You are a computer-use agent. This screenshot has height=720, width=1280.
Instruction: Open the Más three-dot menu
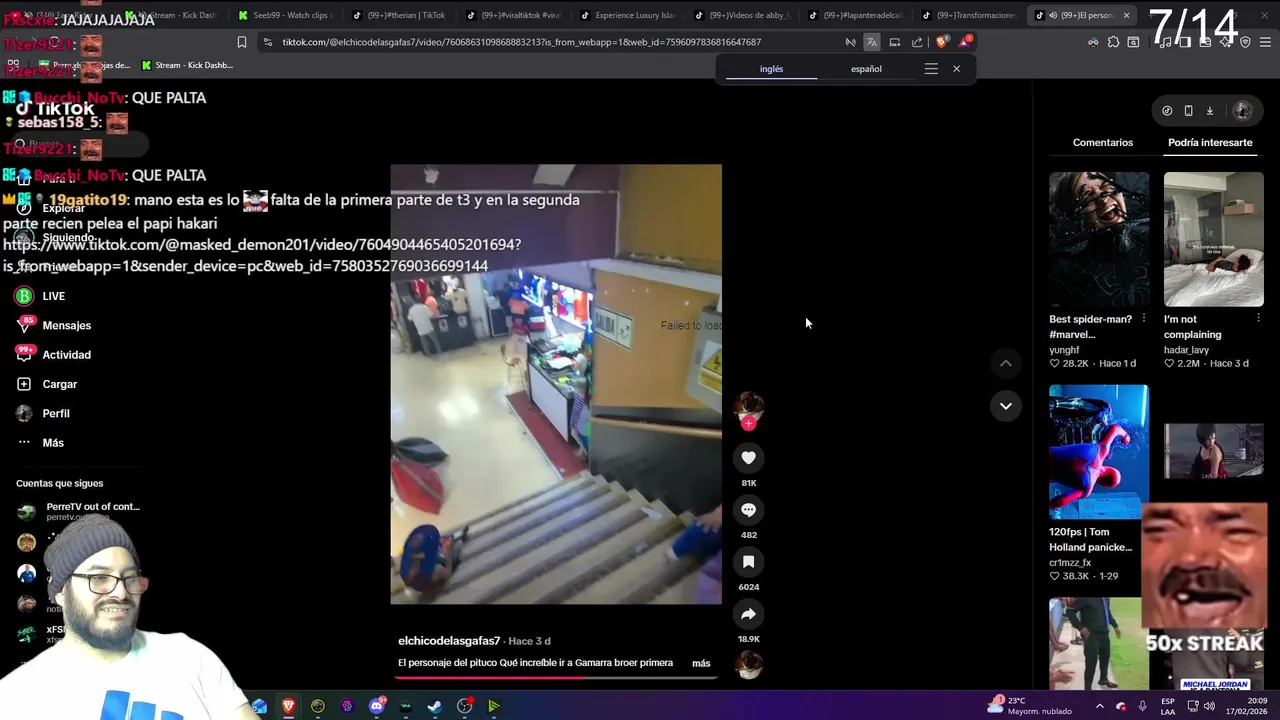coord(52,443)
